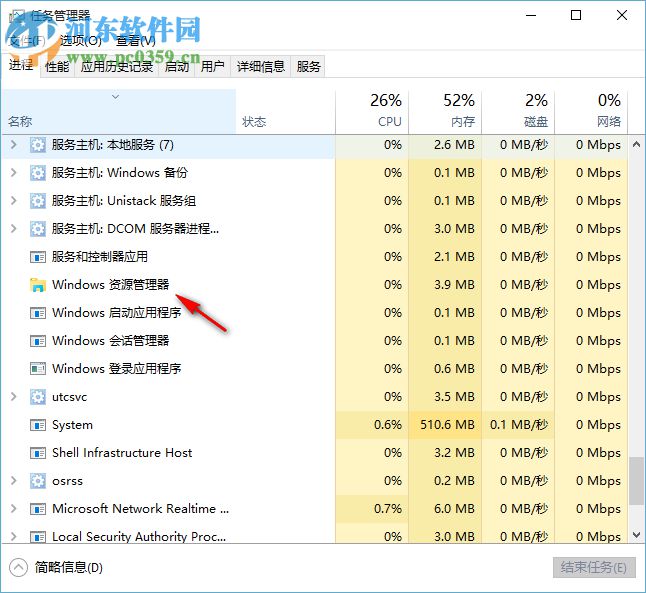646x593 pixels.
Task: Click the sort chevron above 名称 column
Action: pyautogui.click(x=116, y=97)
